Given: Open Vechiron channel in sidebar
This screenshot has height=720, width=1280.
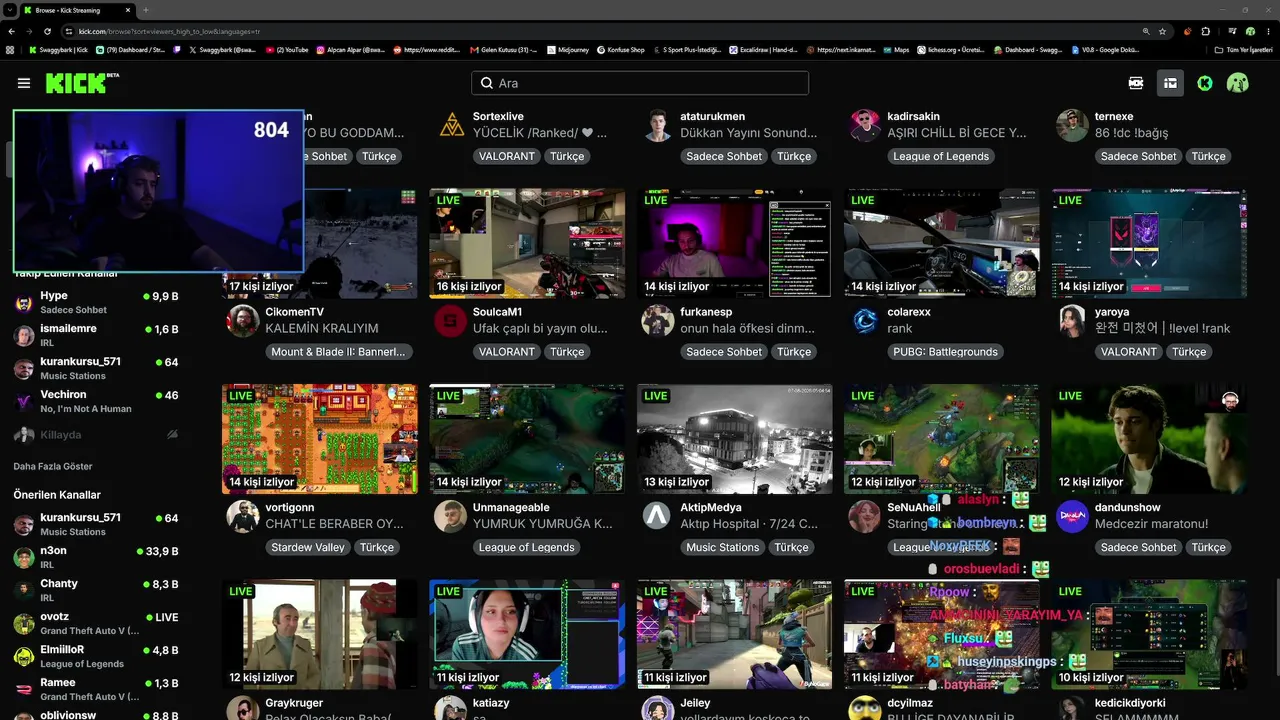Looking at the screenshot, I should click(96, 401).
